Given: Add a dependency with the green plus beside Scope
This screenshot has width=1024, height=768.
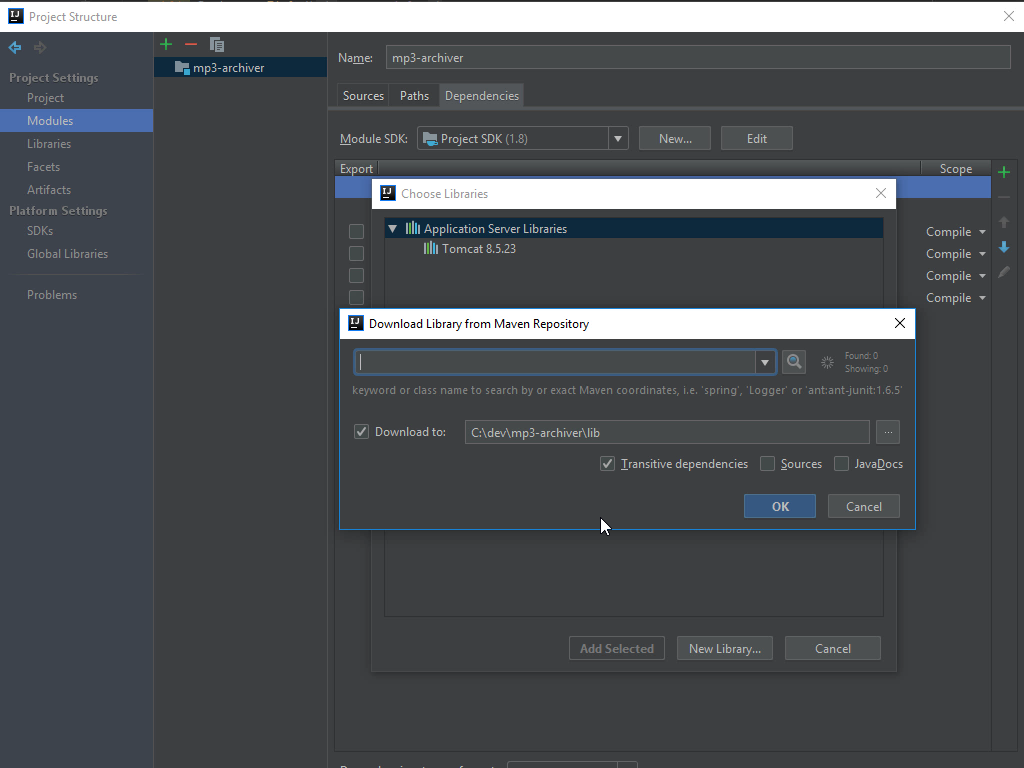Looking at the screenshot, I should click(1004, 172).
